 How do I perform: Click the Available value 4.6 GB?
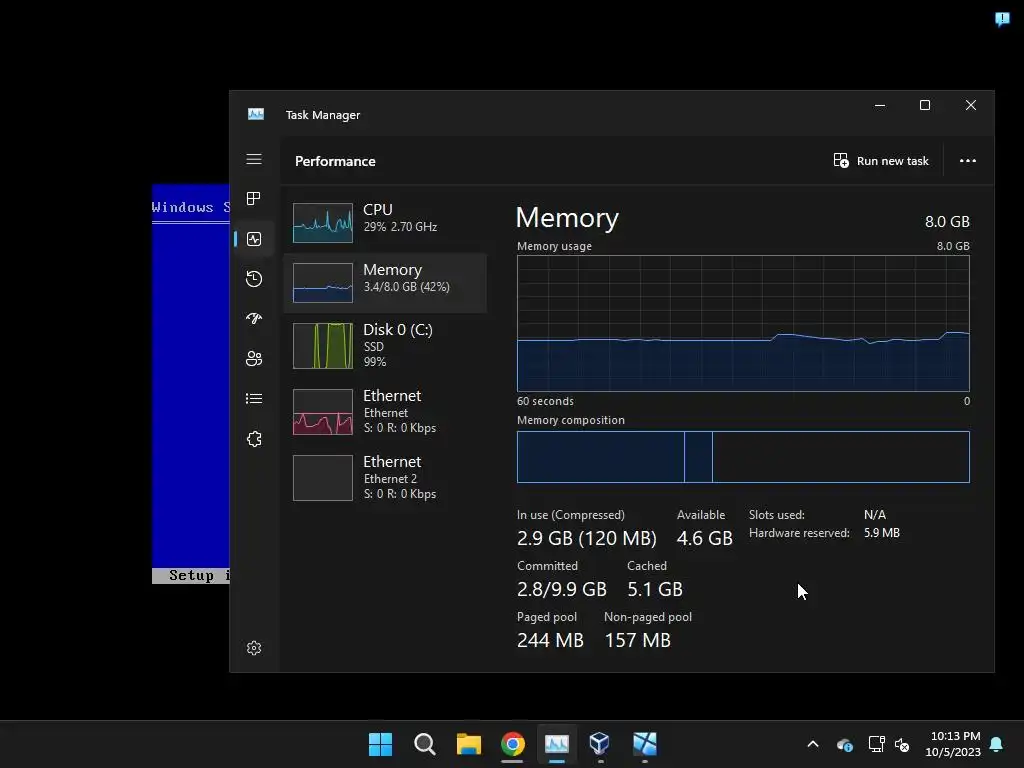(705, 538)
